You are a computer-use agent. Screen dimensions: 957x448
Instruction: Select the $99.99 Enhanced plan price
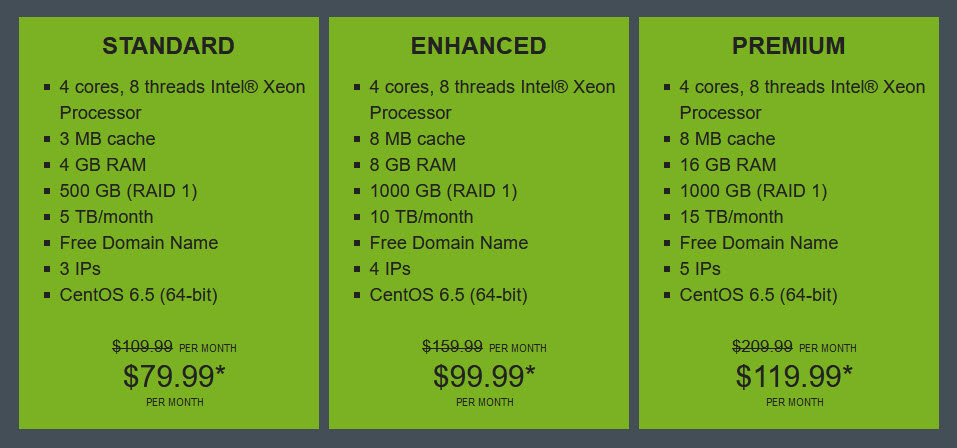[485, 376]
